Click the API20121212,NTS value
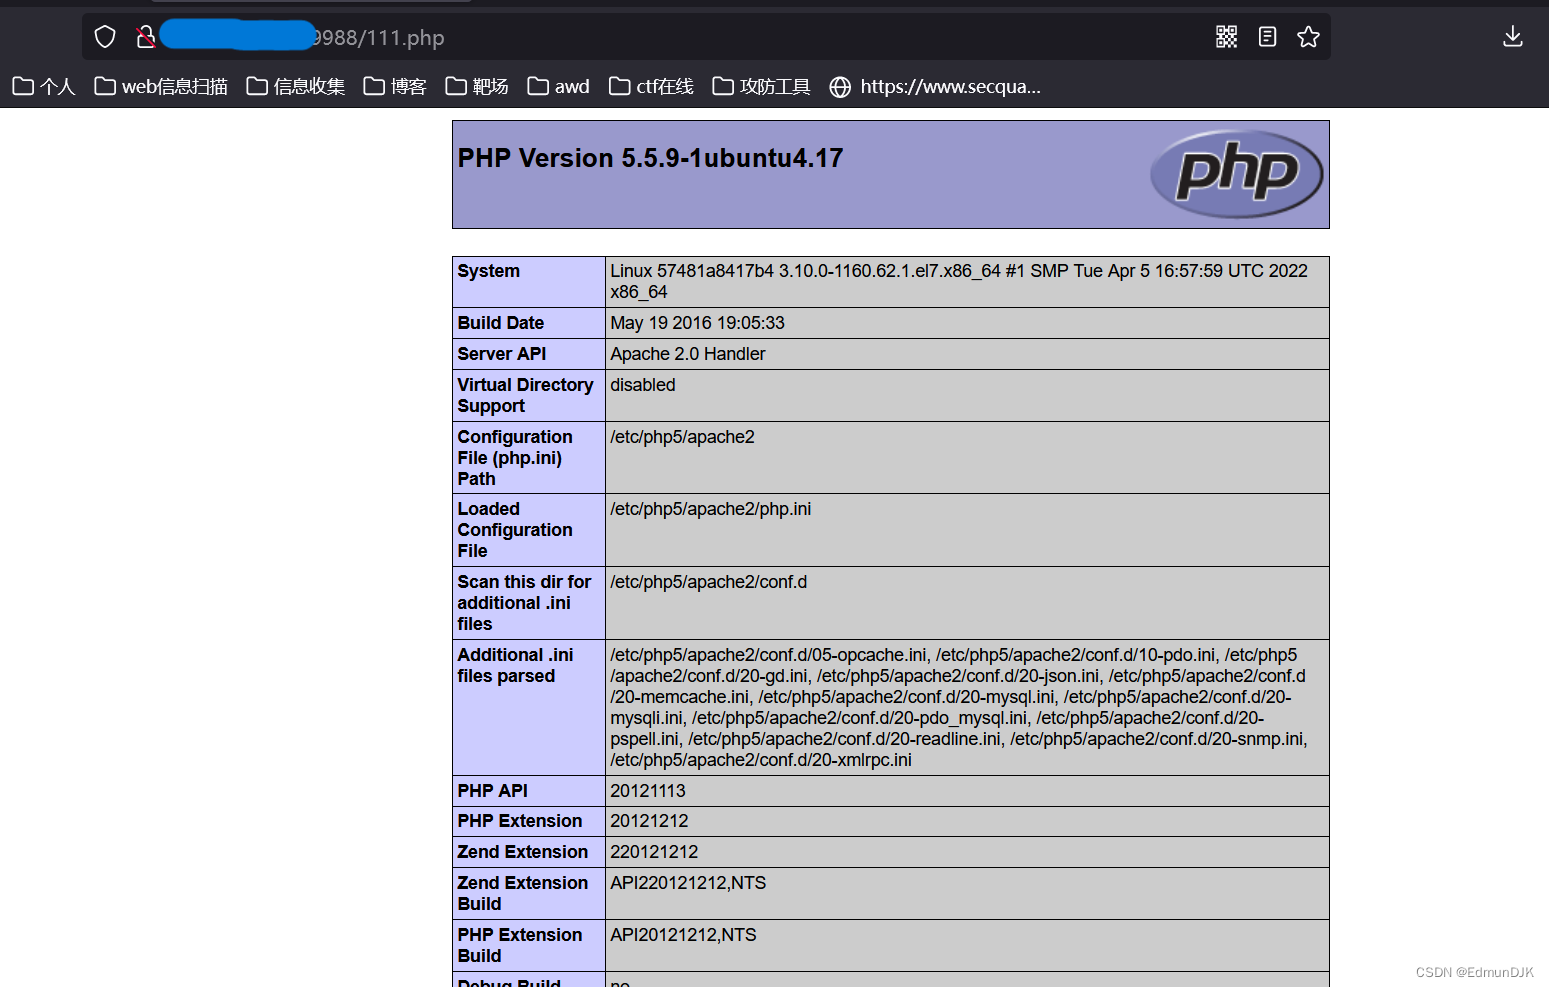The width and height of the screenshot is (1549, 987). (684, 935)
